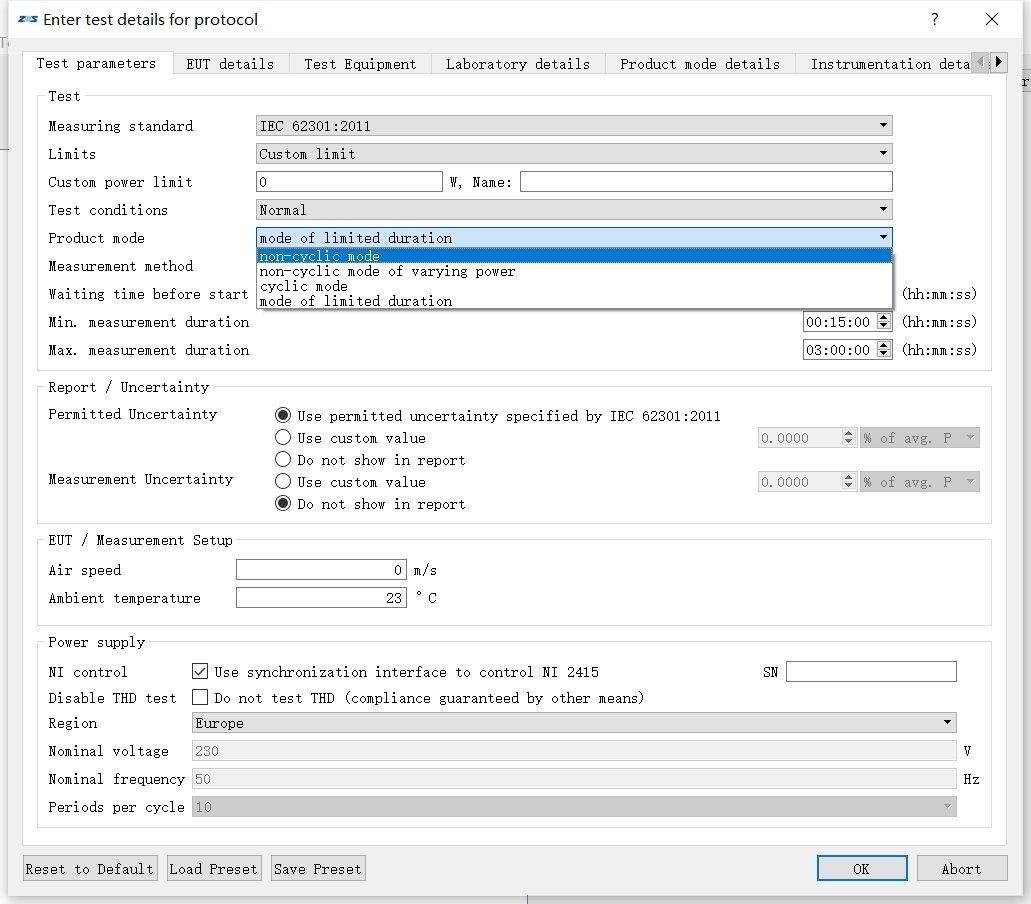Confirm the dialog with OK
Image resolution: width=1031 pixels, height=904 pixels.
point(861,869)
